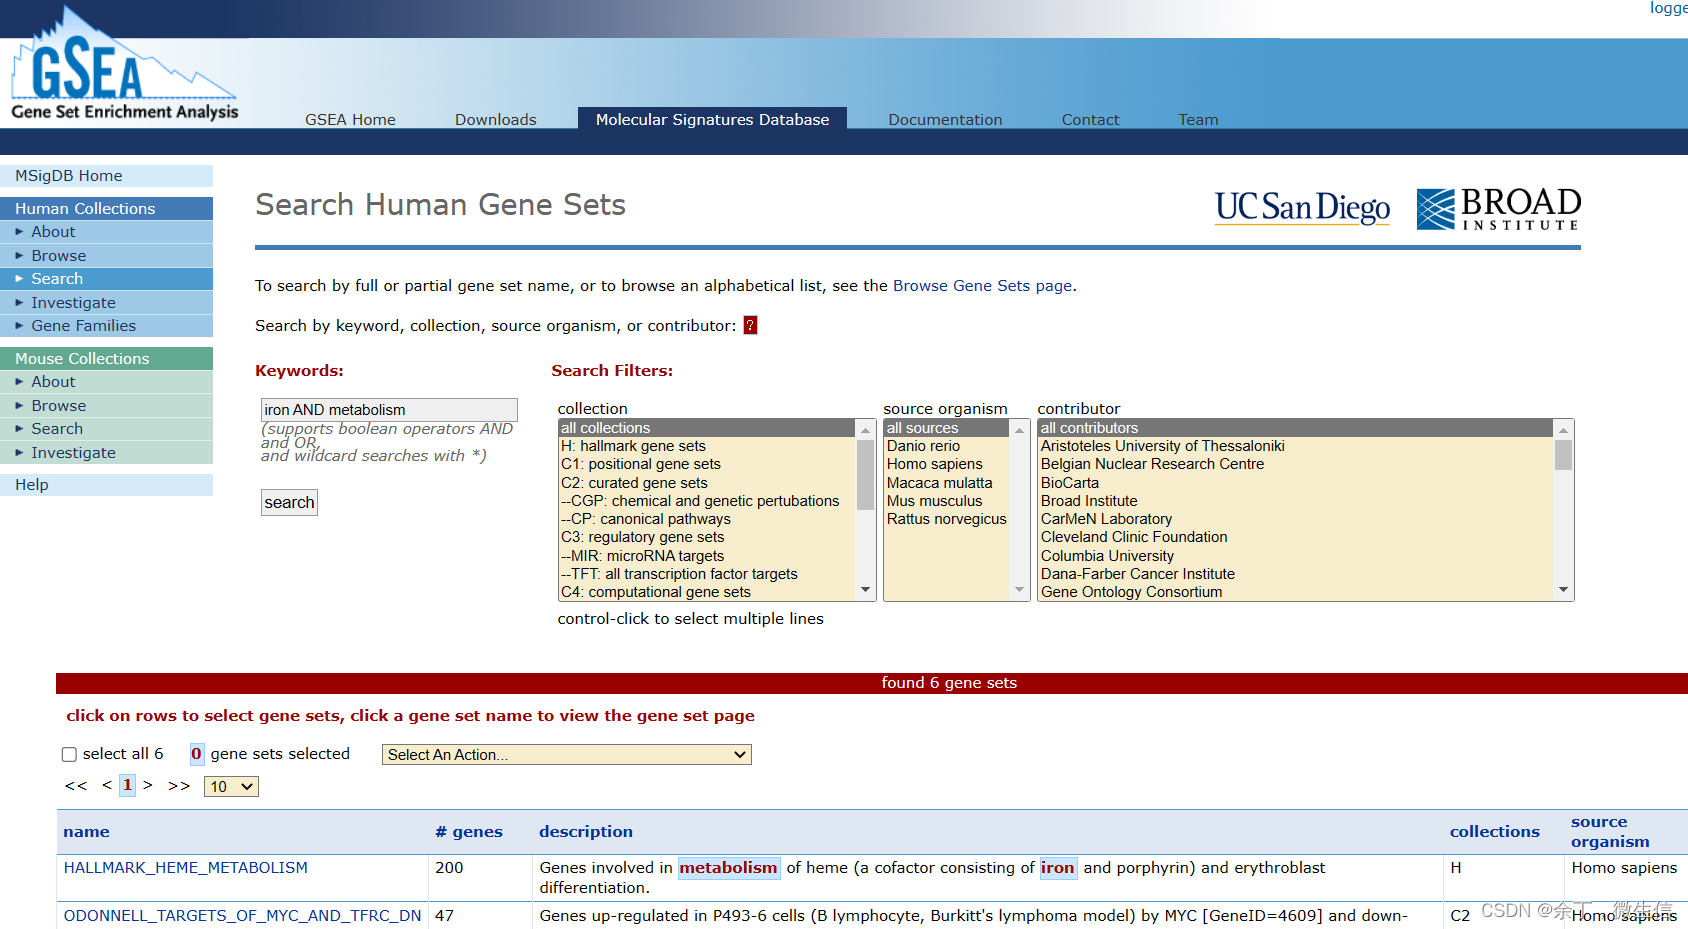Select 'Danio rerio' organism option
The width and height of the screenshot is (1688, 929).
947,446
